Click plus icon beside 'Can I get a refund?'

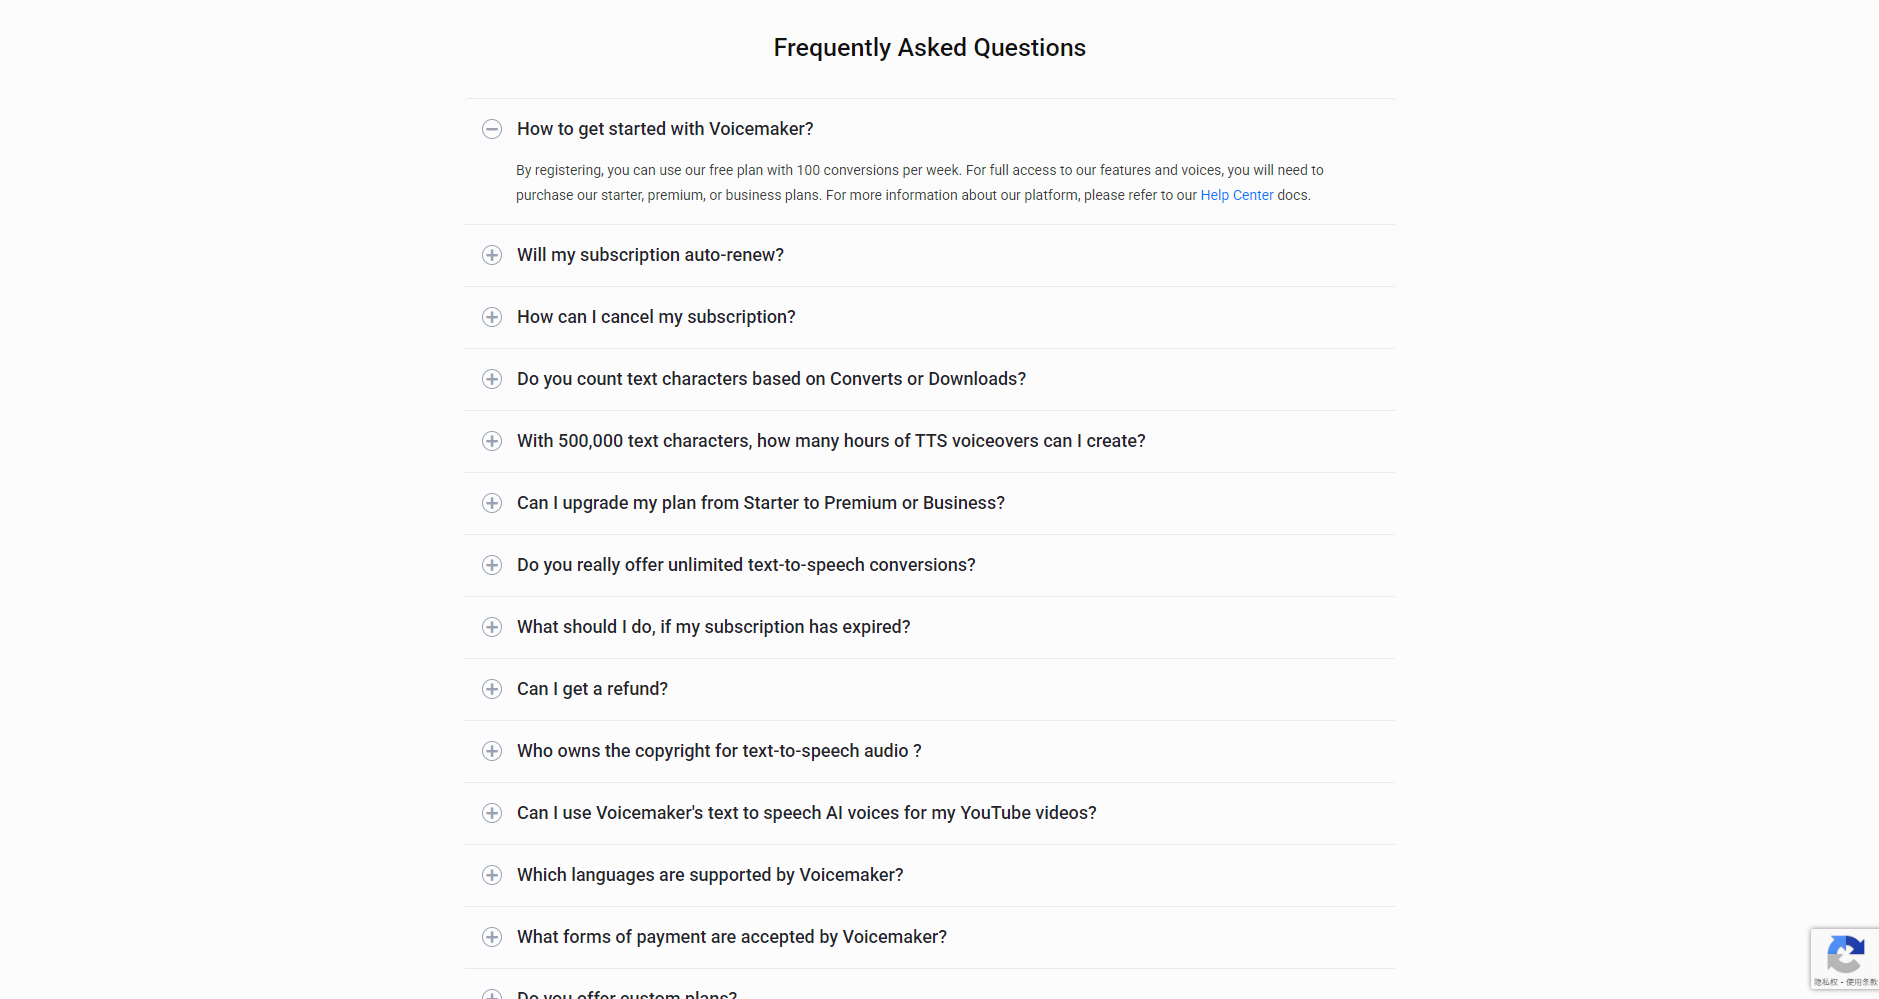492,689
